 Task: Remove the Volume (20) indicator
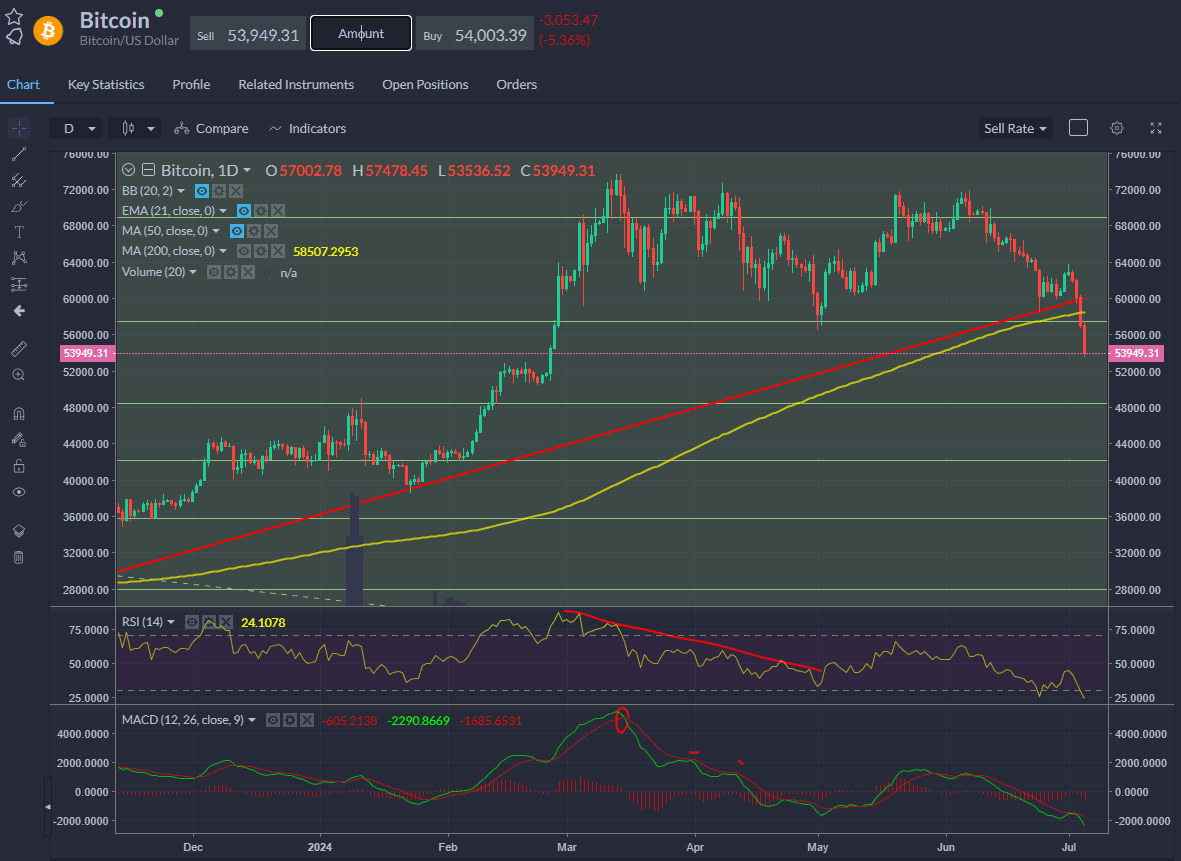click(x=248, y=272)
